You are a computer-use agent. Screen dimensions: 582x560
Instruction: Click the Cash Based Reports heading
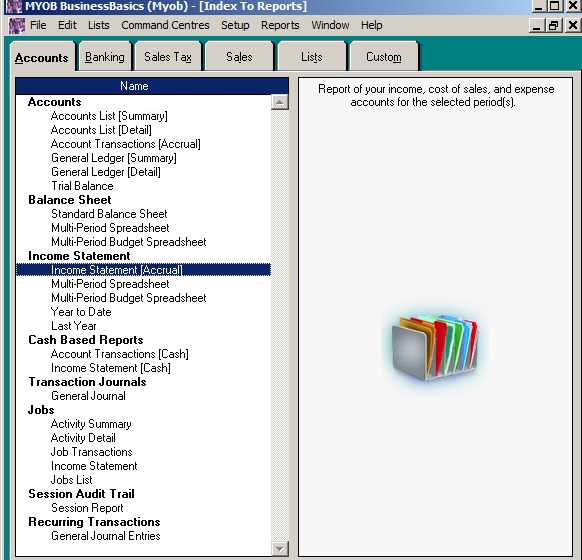pyautogui.click(x=86, y=340)
